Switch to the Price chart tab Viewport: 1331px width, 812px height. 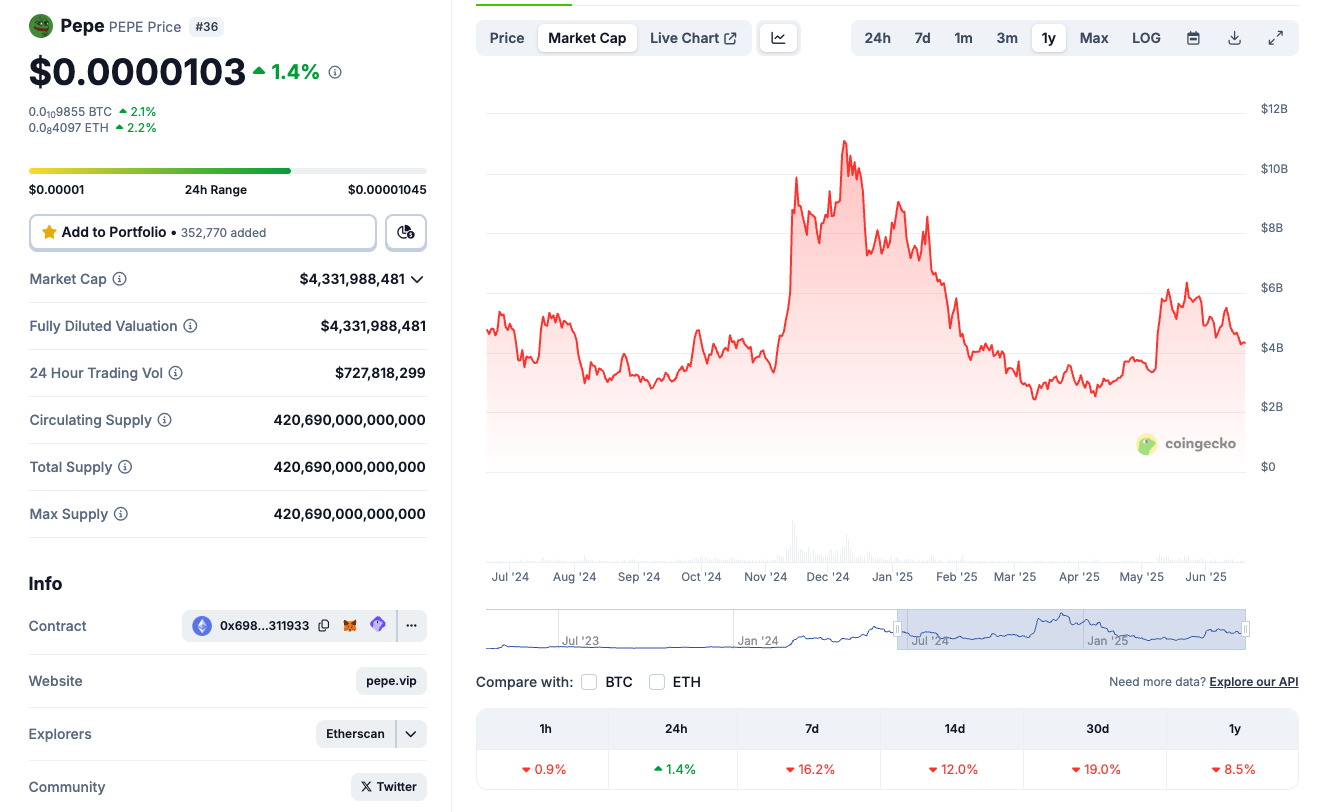[507, 38]
